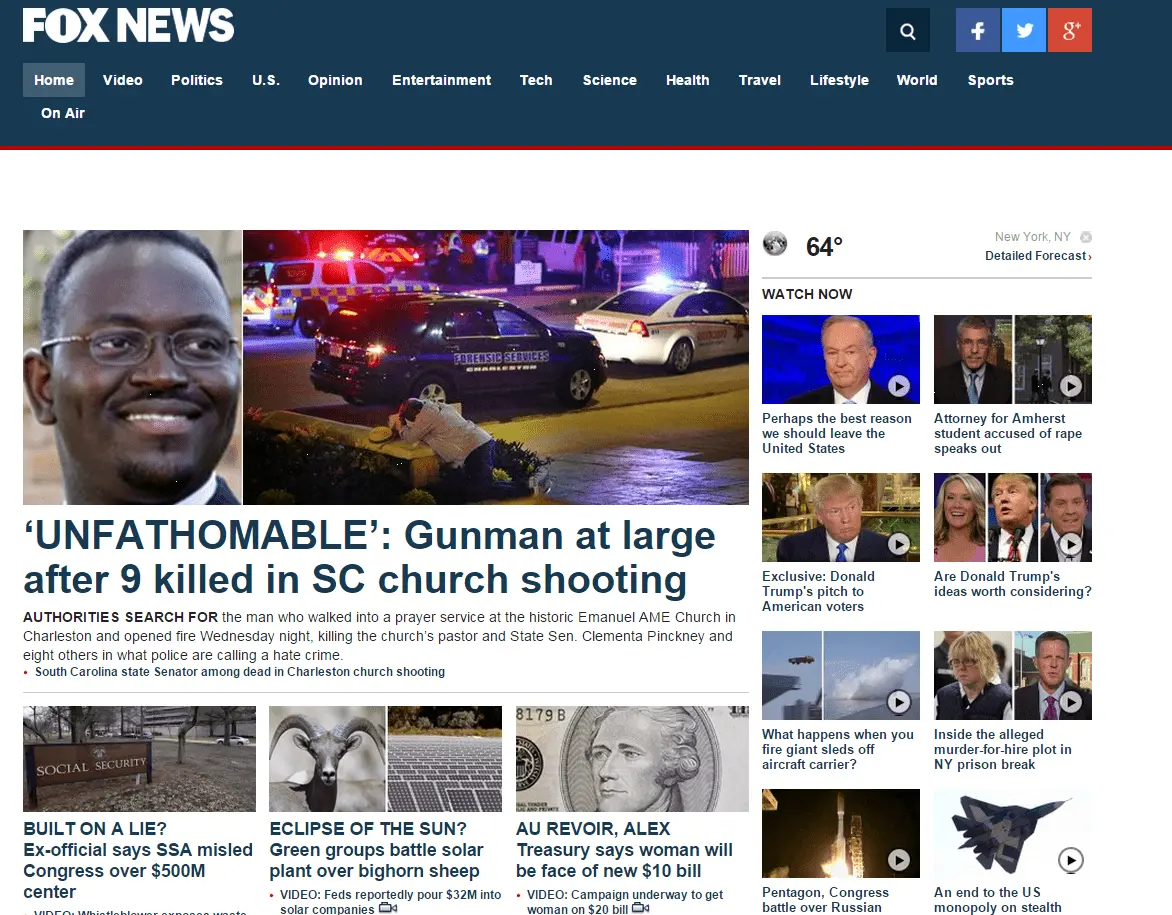1172x915 pixels.
Task: Open the search magnifier icon
Action: point(907,31)
